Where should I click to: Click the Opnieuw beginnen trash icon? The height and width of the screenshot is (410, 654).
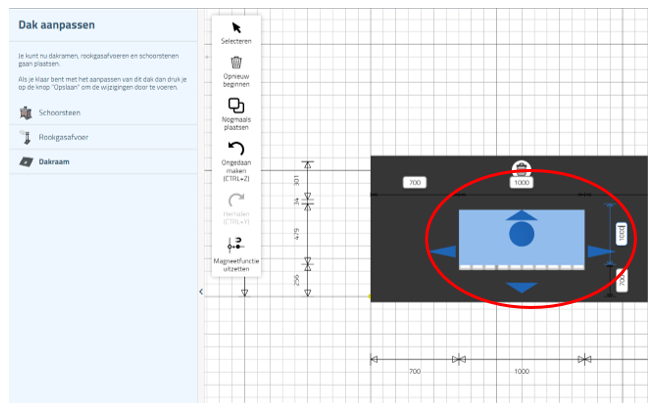pos(236,62)
